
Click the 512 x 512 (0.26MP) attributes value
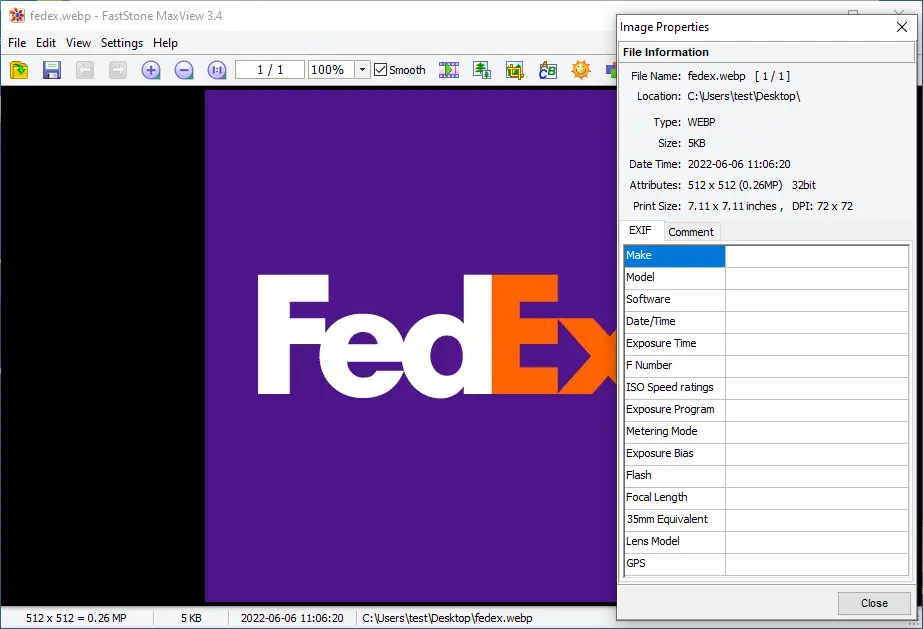735,185
